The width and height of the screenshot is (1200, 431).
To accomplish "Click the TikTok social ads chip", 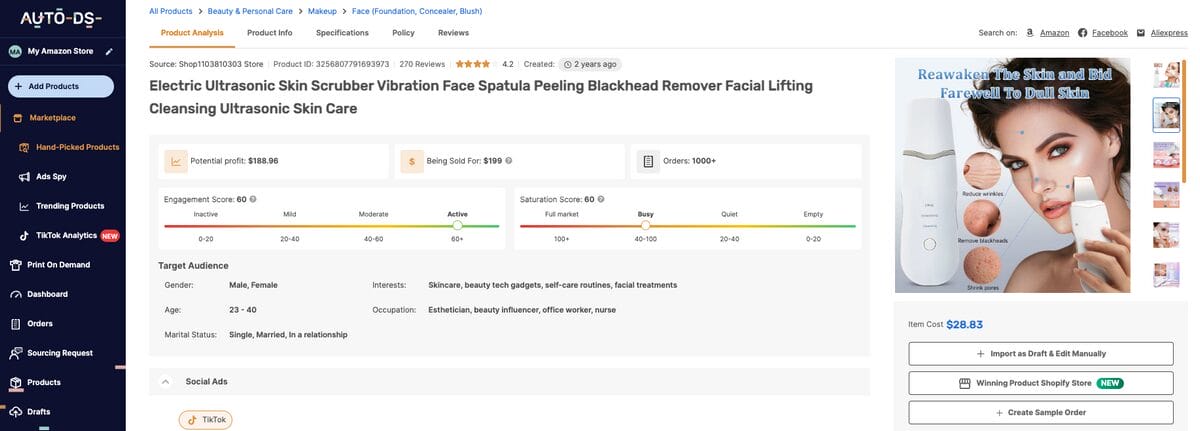I will point(205,420).
